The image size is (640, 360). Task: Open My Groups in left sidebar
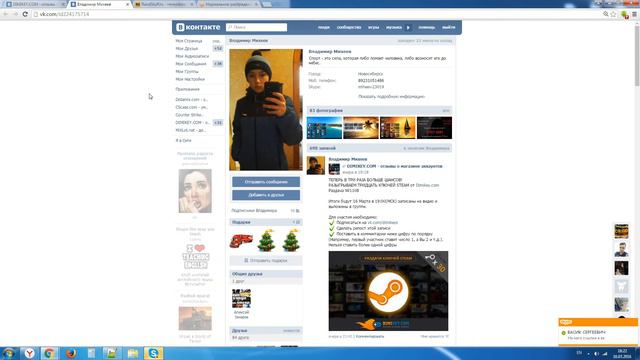pos(187,72)
